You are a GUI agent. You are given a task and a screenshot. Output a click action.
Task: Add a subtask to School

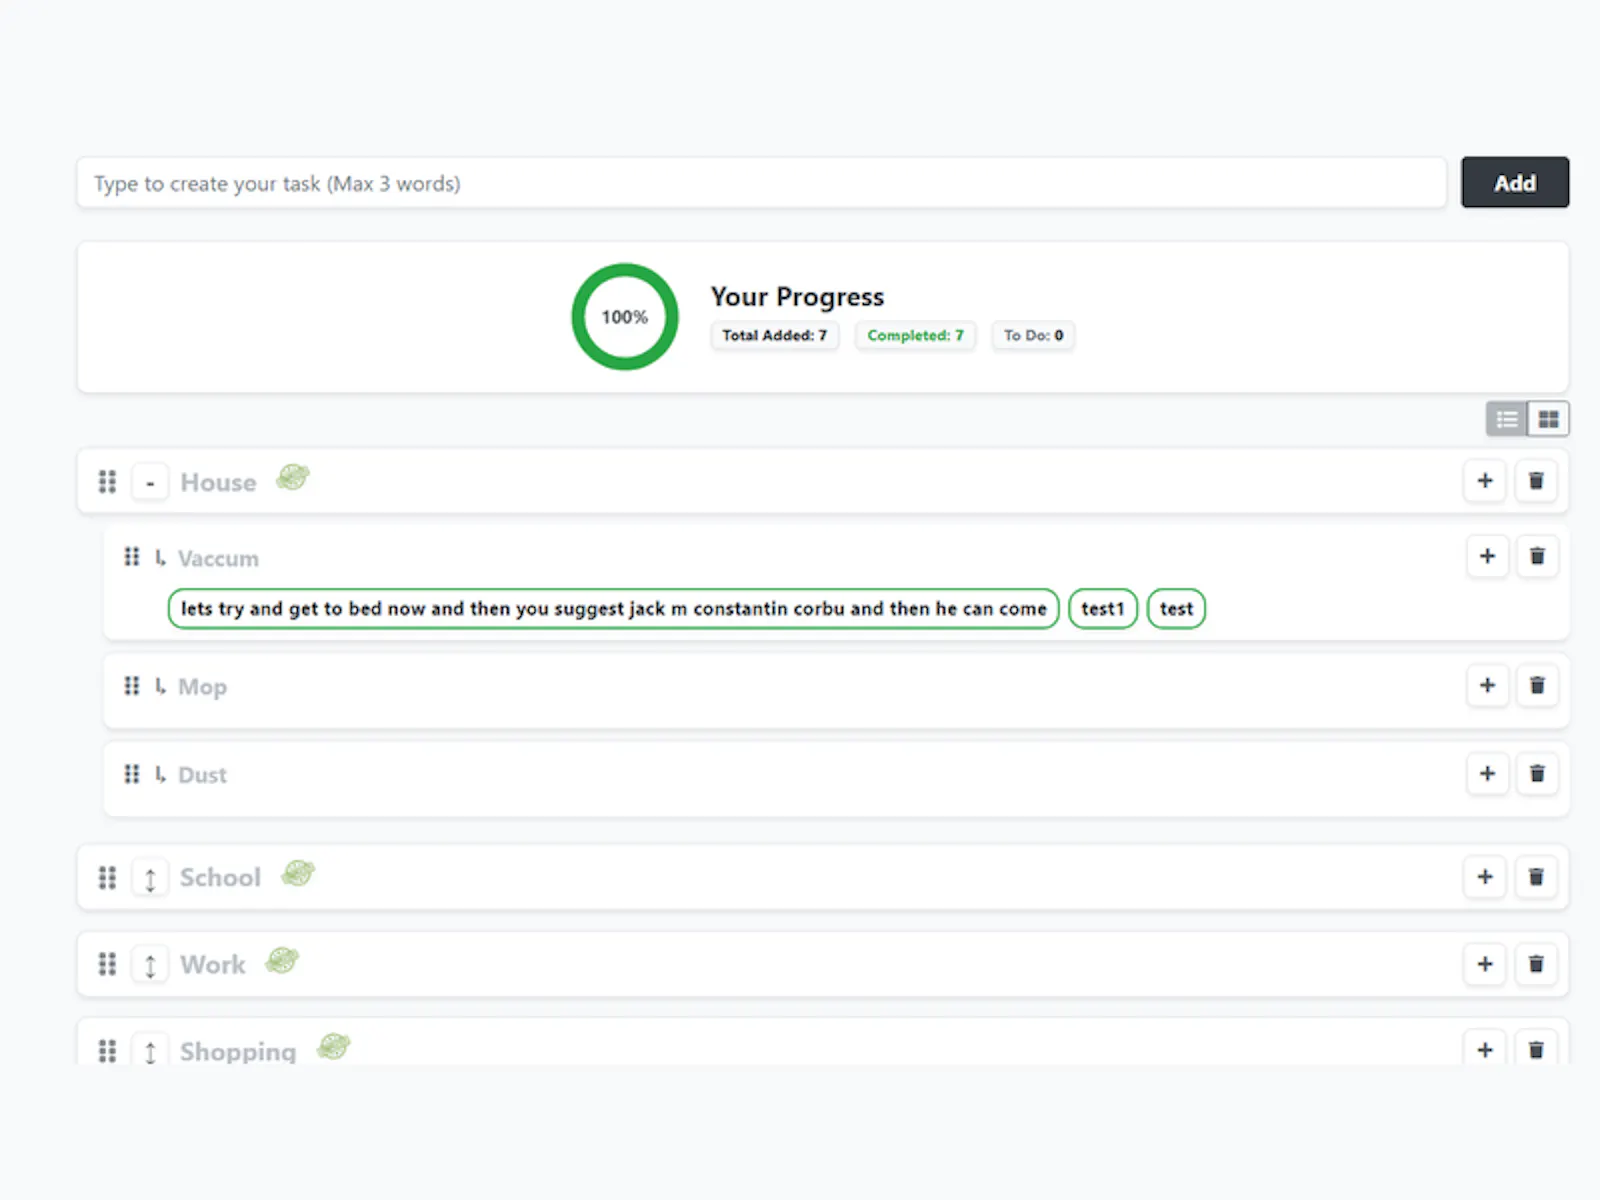1485,877
